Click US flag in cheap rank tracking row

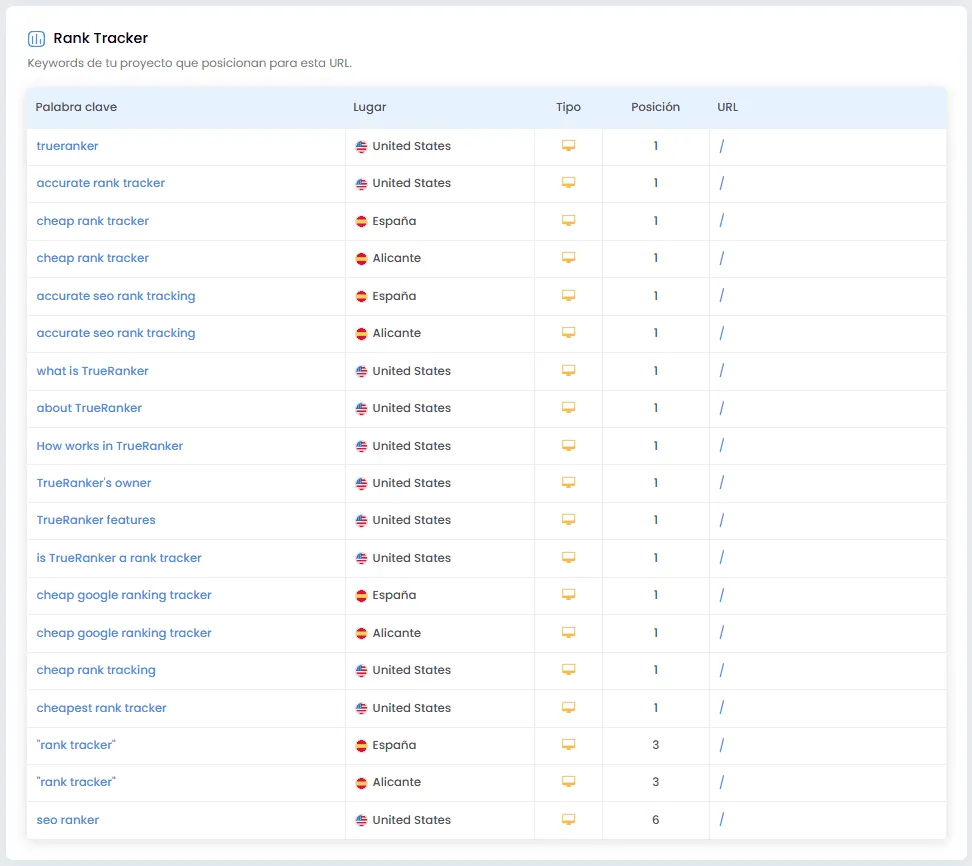pos(361,671)
